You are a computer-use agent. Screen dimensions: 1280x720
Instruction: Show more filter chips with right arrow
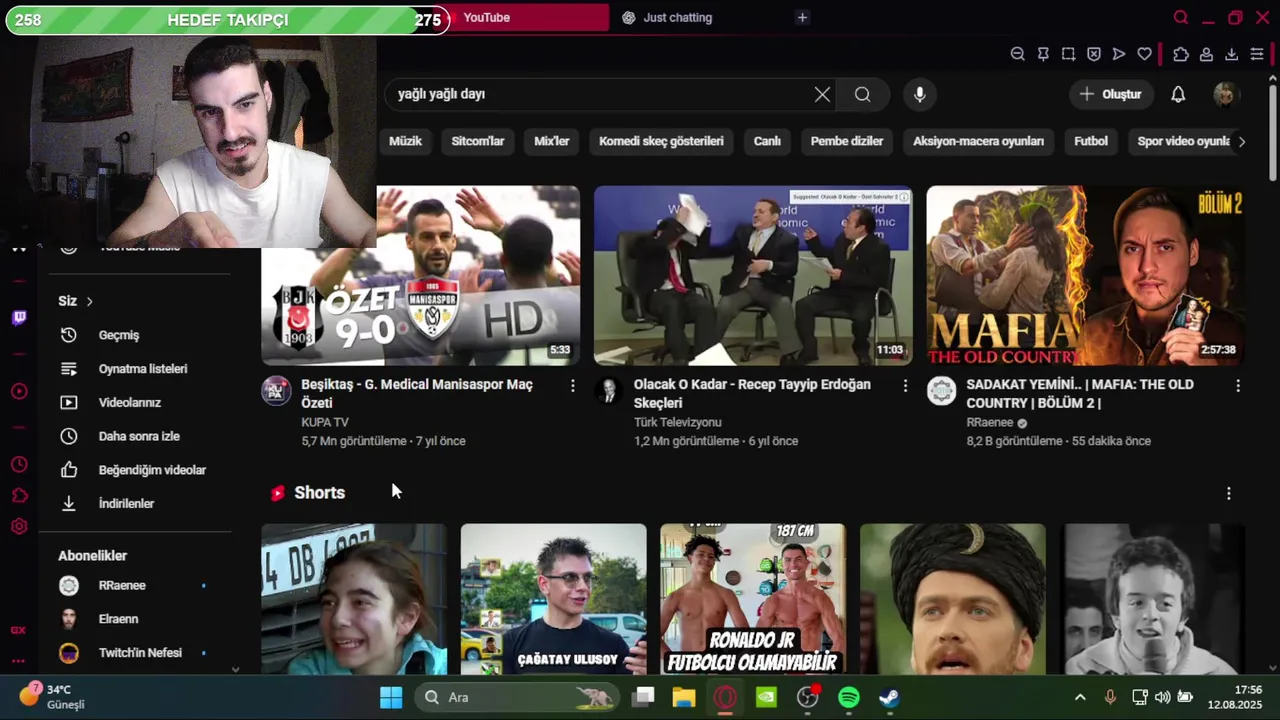[x=1242, y=141]
